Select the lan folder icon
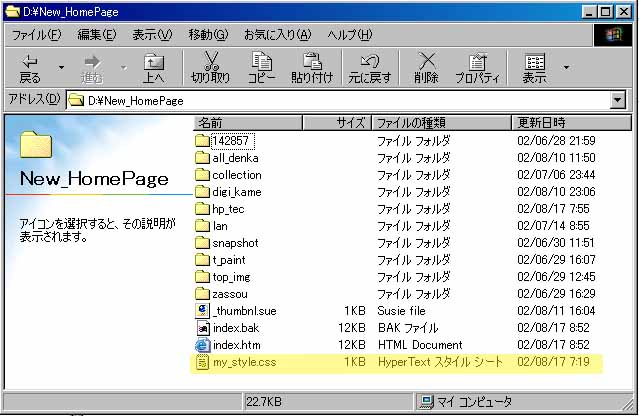The image size is (639, 416). pyautogui.click(x=202, y=226)
